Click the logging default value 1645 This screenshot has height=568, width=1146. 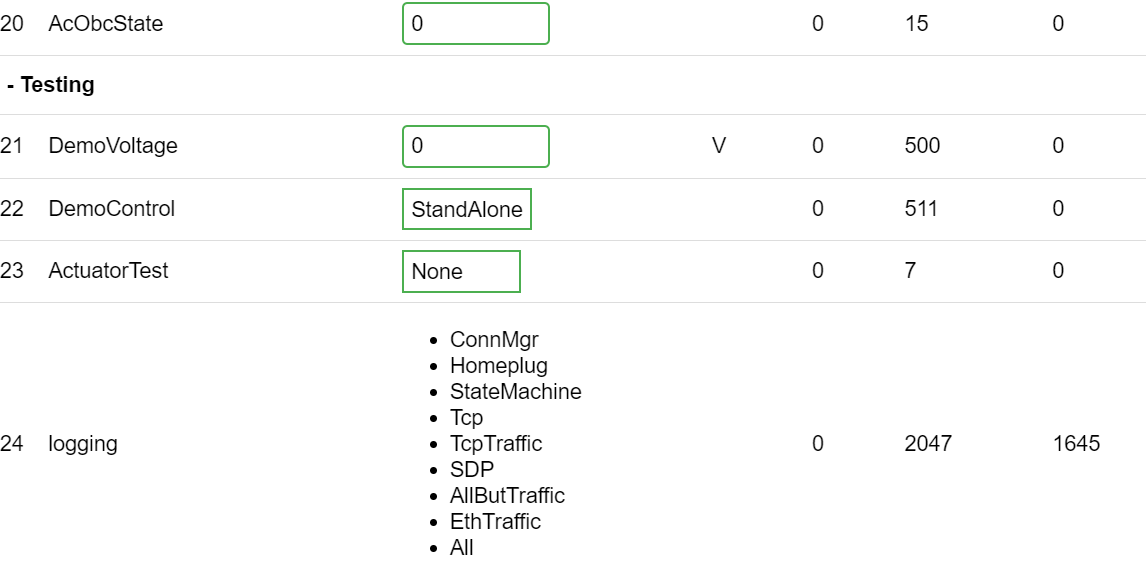(1076, 443)
